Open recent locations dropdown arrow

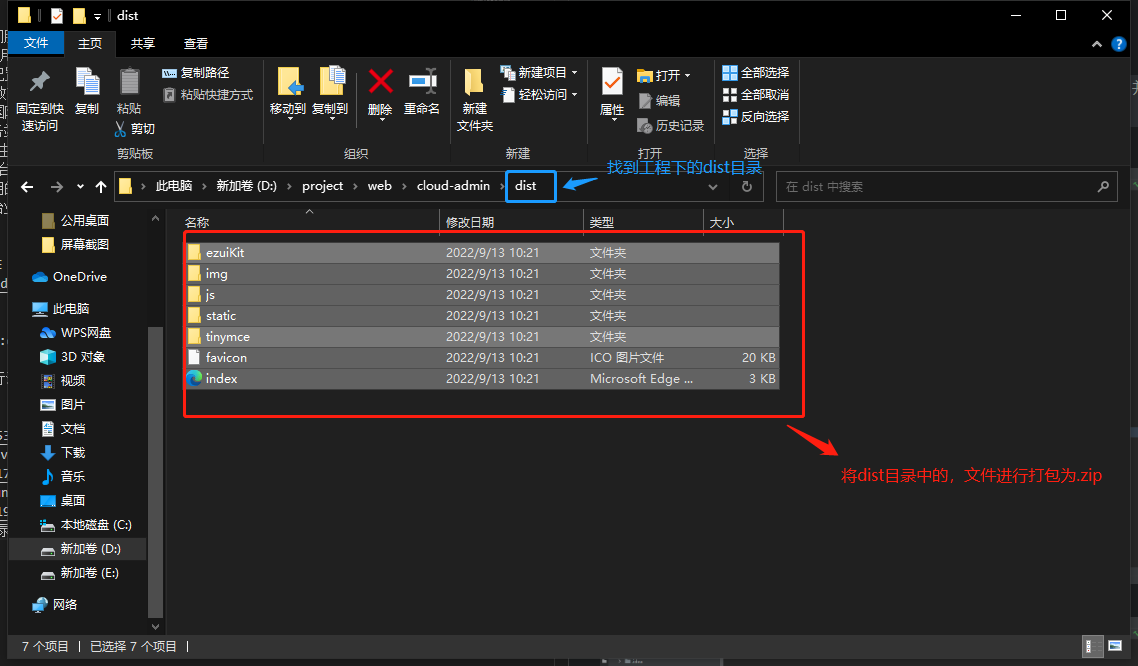pos(80,187)
